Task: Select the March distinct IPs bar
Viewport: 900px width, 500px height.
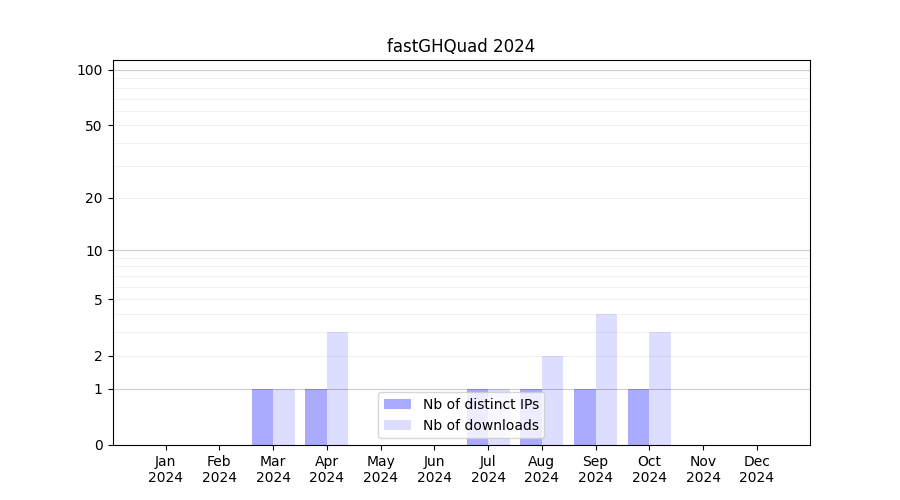Action: pos(262,417)
